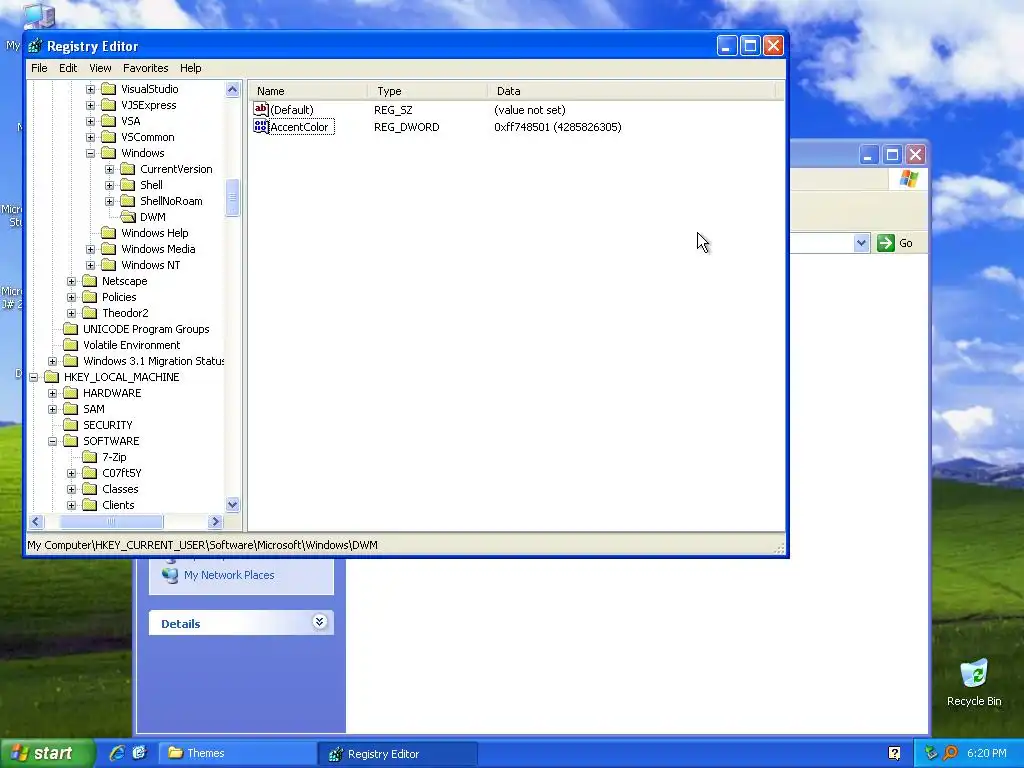1024x768 pixels.
Task: Collapse the Windows key node
Action: coord(90,153)
